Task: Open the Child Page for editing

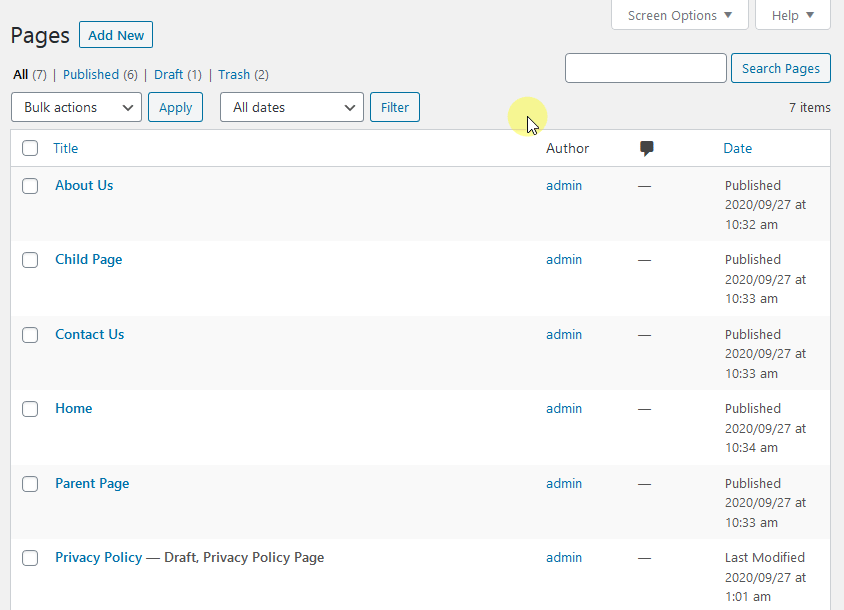Action: point(88,259)
